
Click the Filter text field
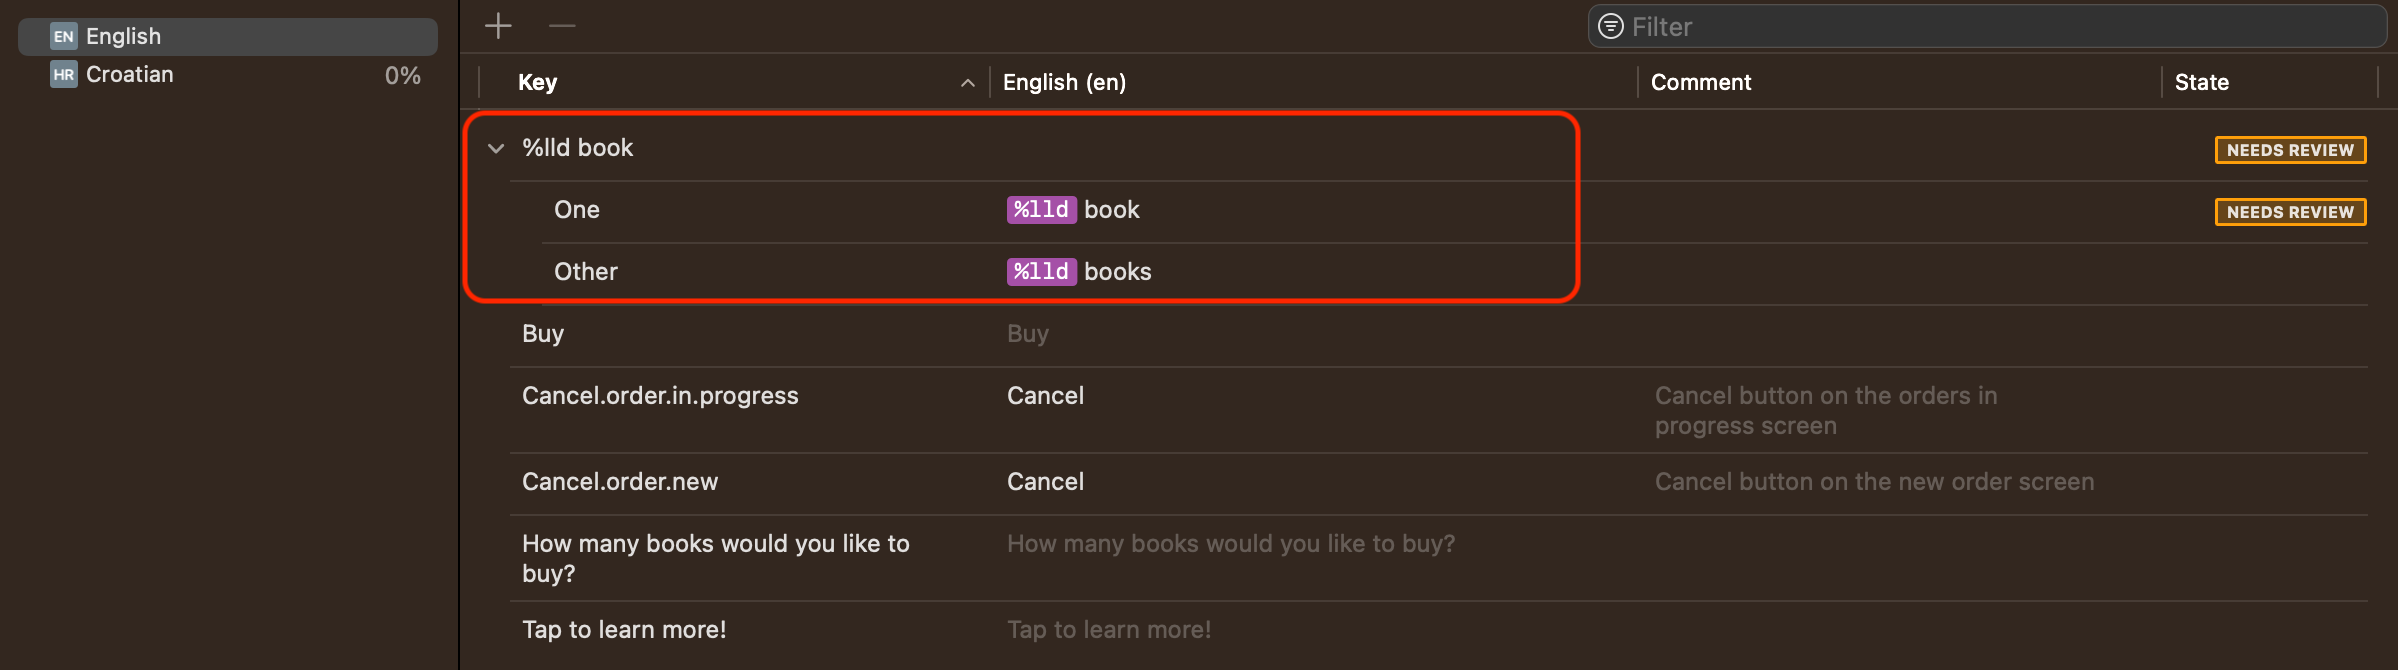pos(1987,26)
